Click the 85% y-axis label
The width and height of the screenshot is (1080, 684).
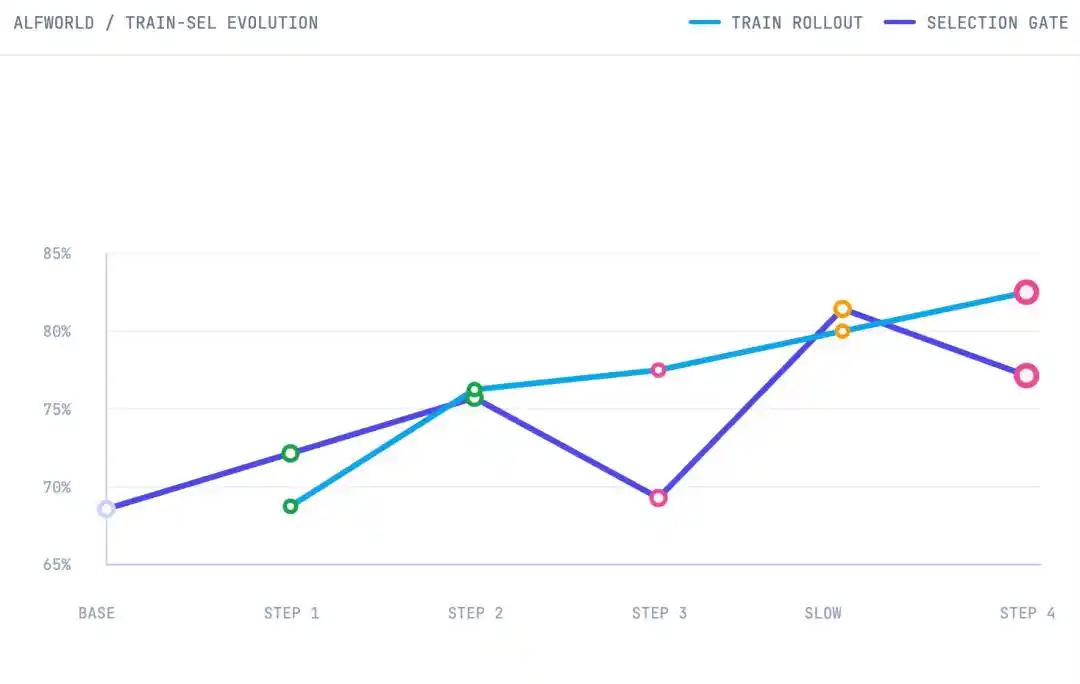[x=56, y=253]
